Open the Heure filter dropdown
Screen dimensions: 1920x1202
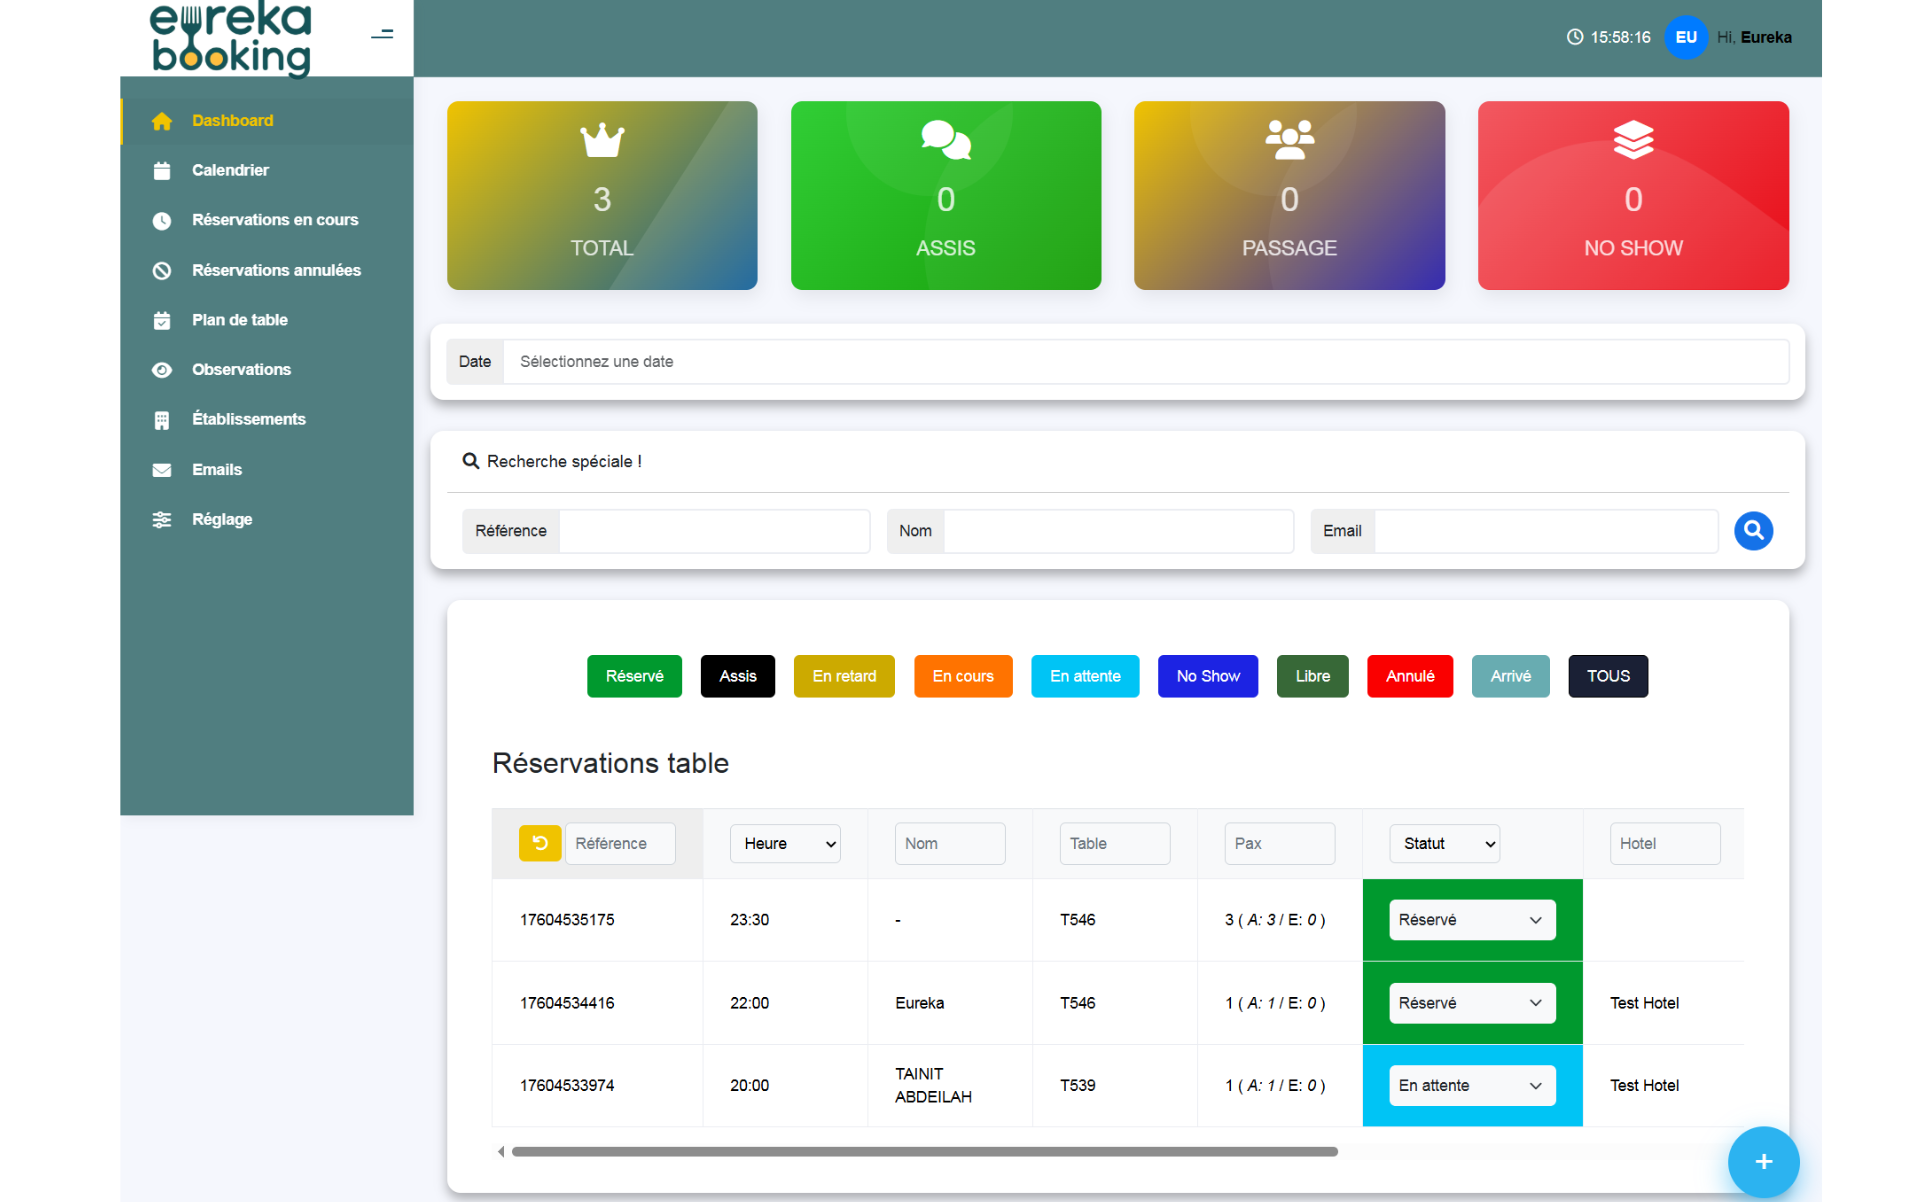tap(785, 843)
